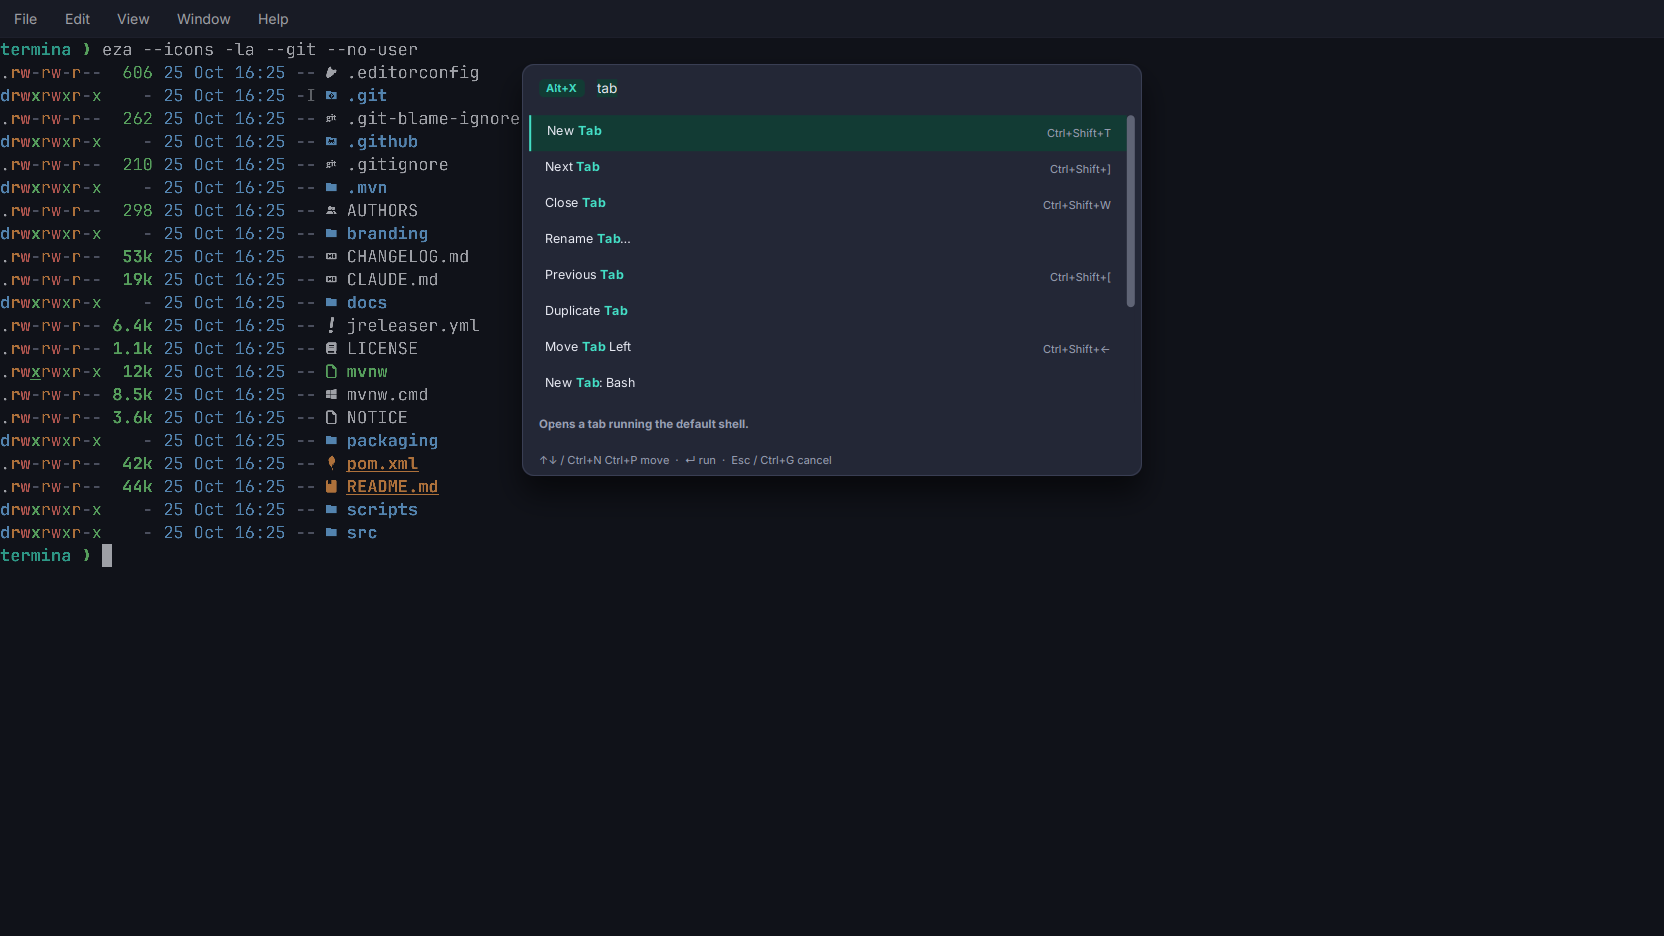The image size is (1664, 936).
Task: Click the .gitignore file name
Action: 398,165
